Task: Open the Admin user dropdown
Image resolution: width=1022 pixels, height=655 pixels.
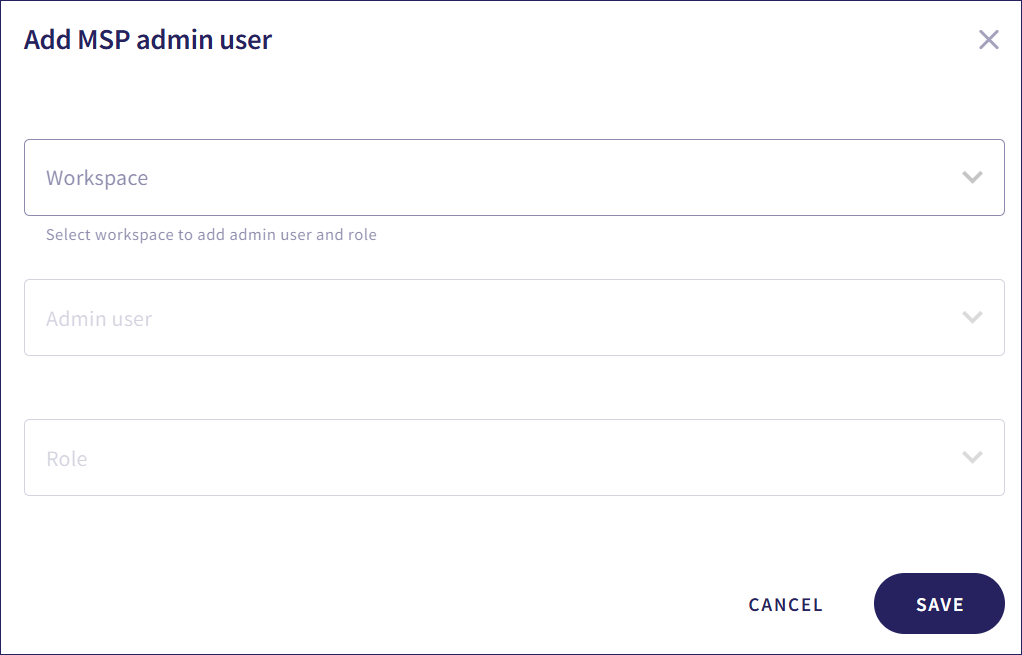Action: [514, 318]
